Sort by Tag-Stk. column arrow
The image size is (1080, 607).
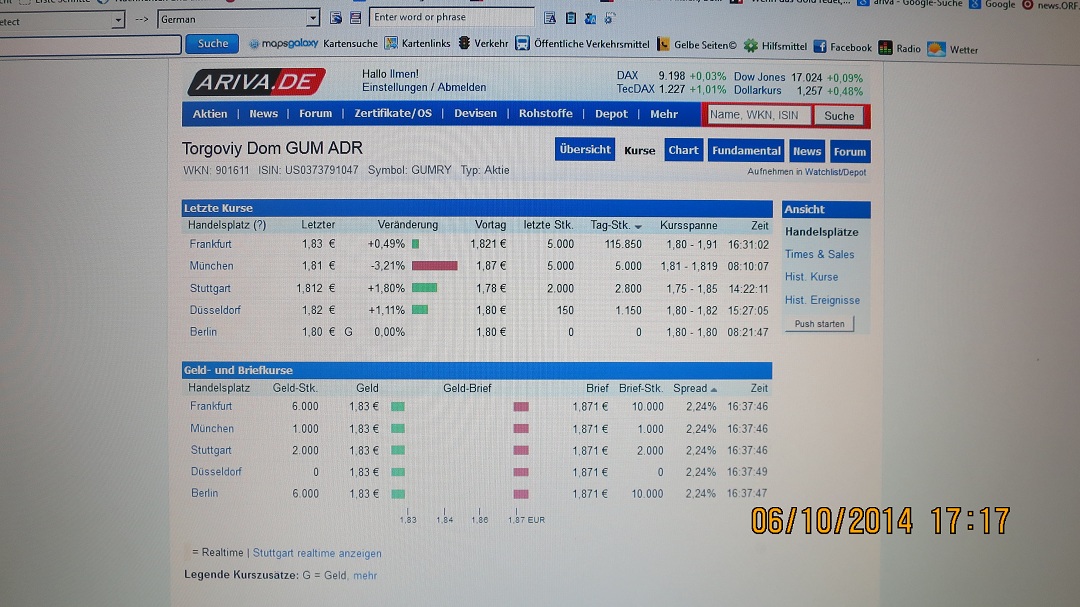click(x=638, y=227)
